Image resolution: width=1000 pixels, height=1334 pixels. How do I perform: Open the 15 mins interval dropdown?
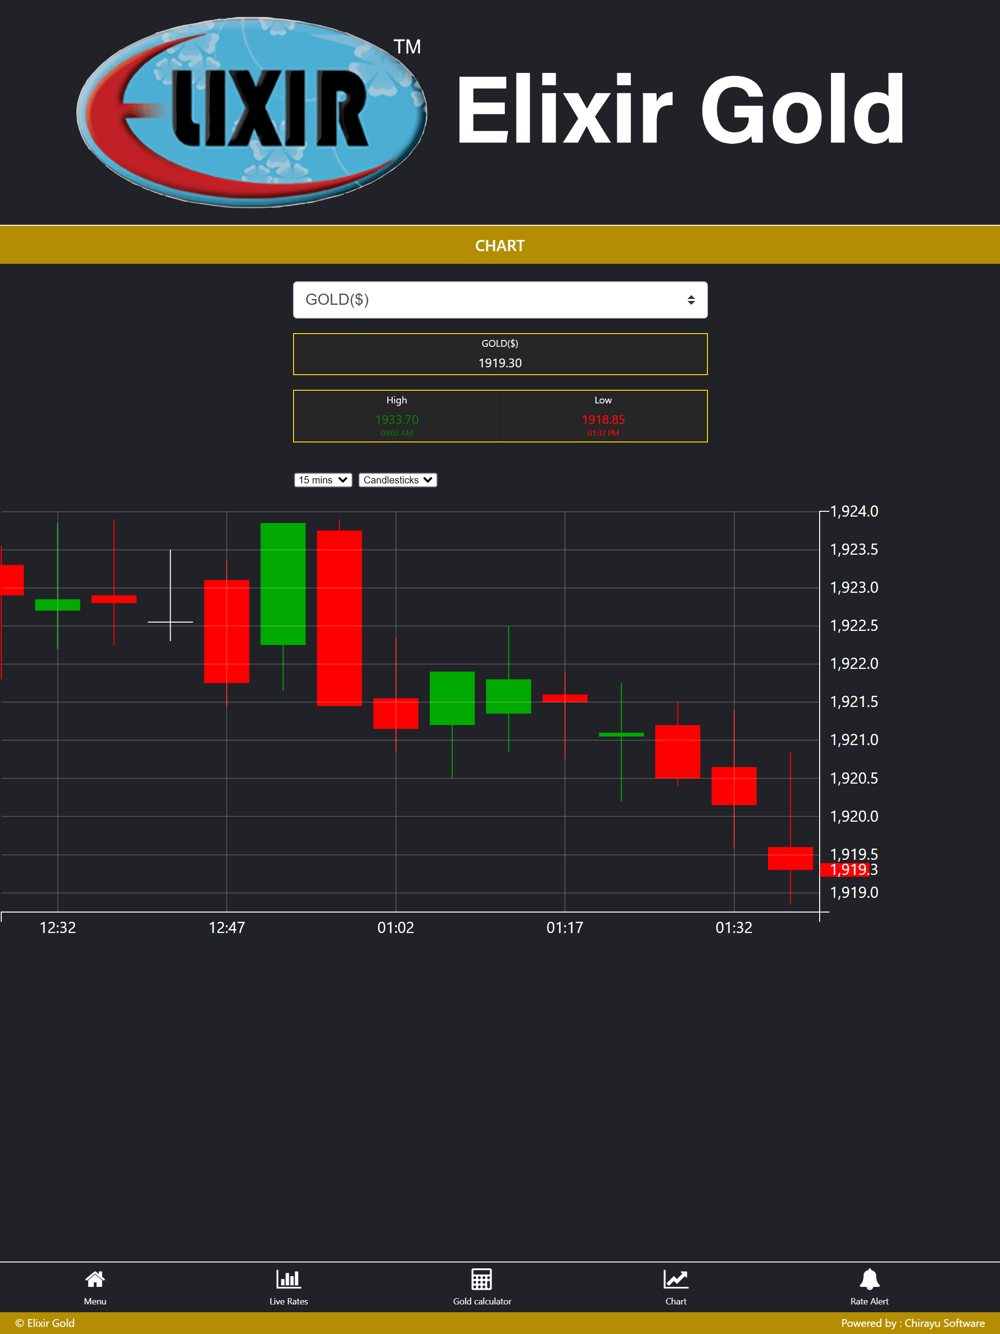point(323,480)
